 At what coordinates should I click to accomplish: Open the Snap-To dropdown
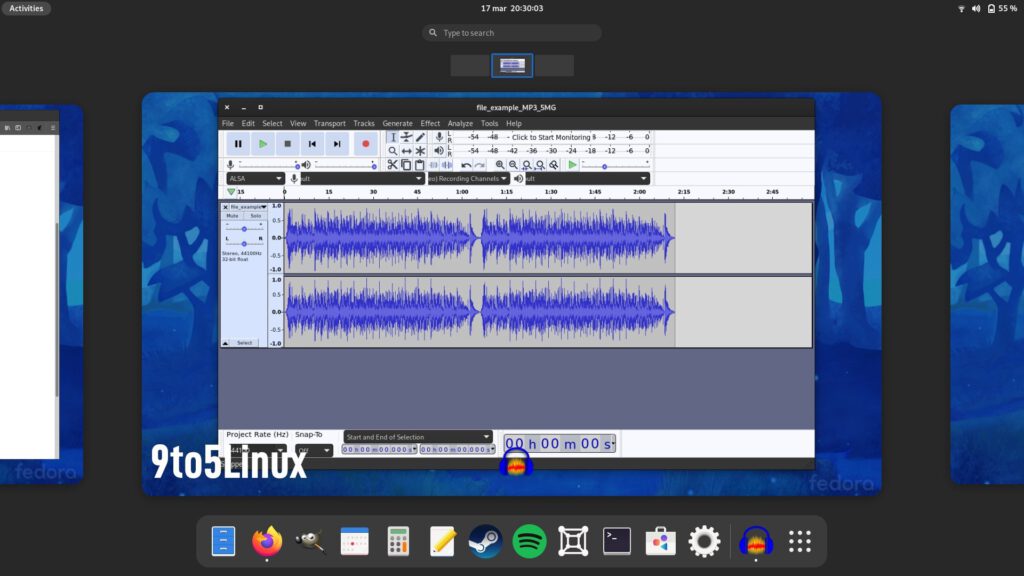click(314, 450)
